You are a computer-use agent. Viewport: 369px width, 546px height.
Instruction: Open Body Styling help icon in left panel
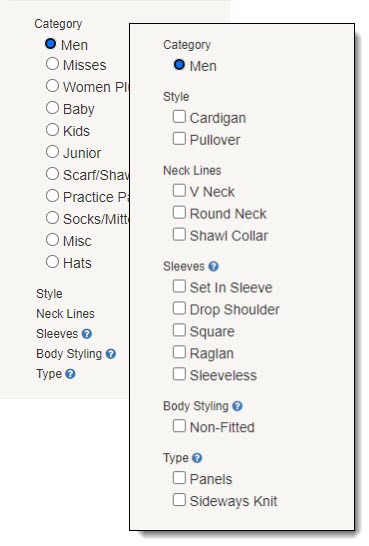[111, 354]
